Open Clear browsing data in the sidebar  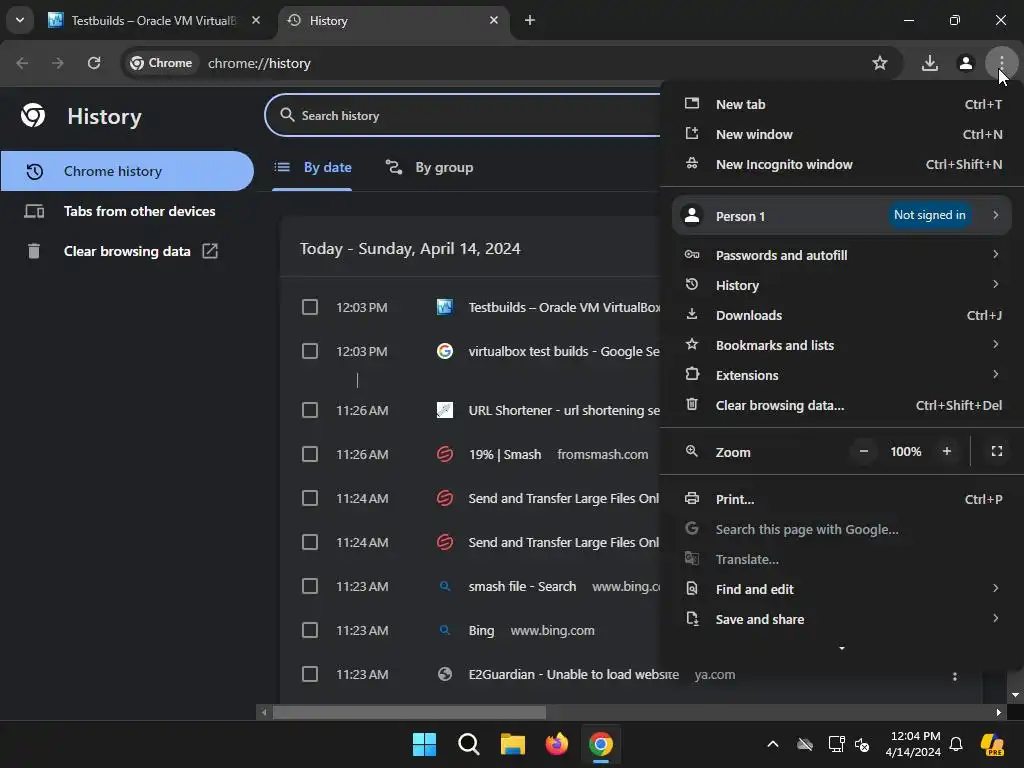pyautogui.click(x=127, y=251)
